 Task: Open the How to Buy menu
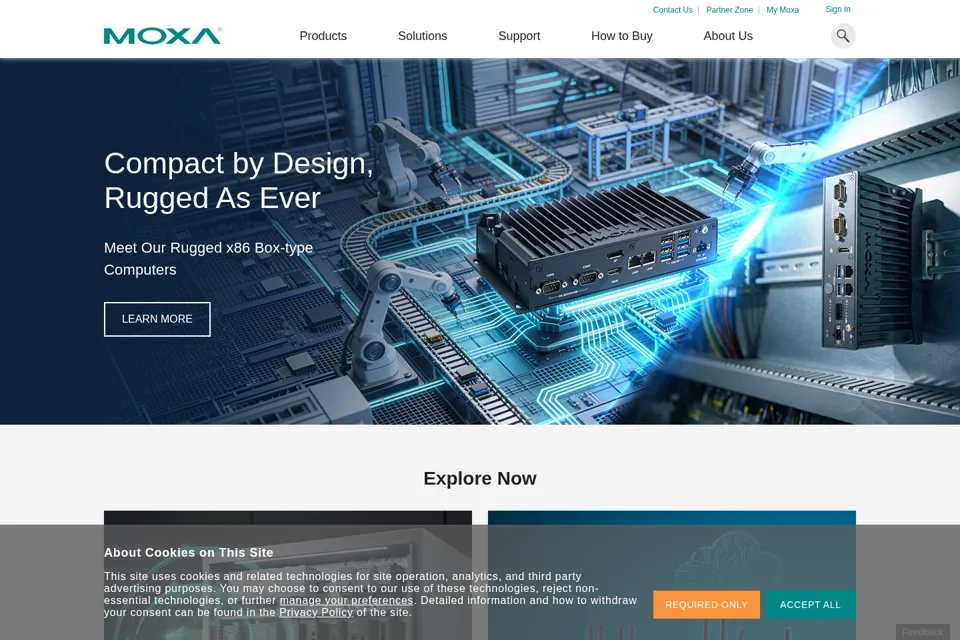click(621, 36)
